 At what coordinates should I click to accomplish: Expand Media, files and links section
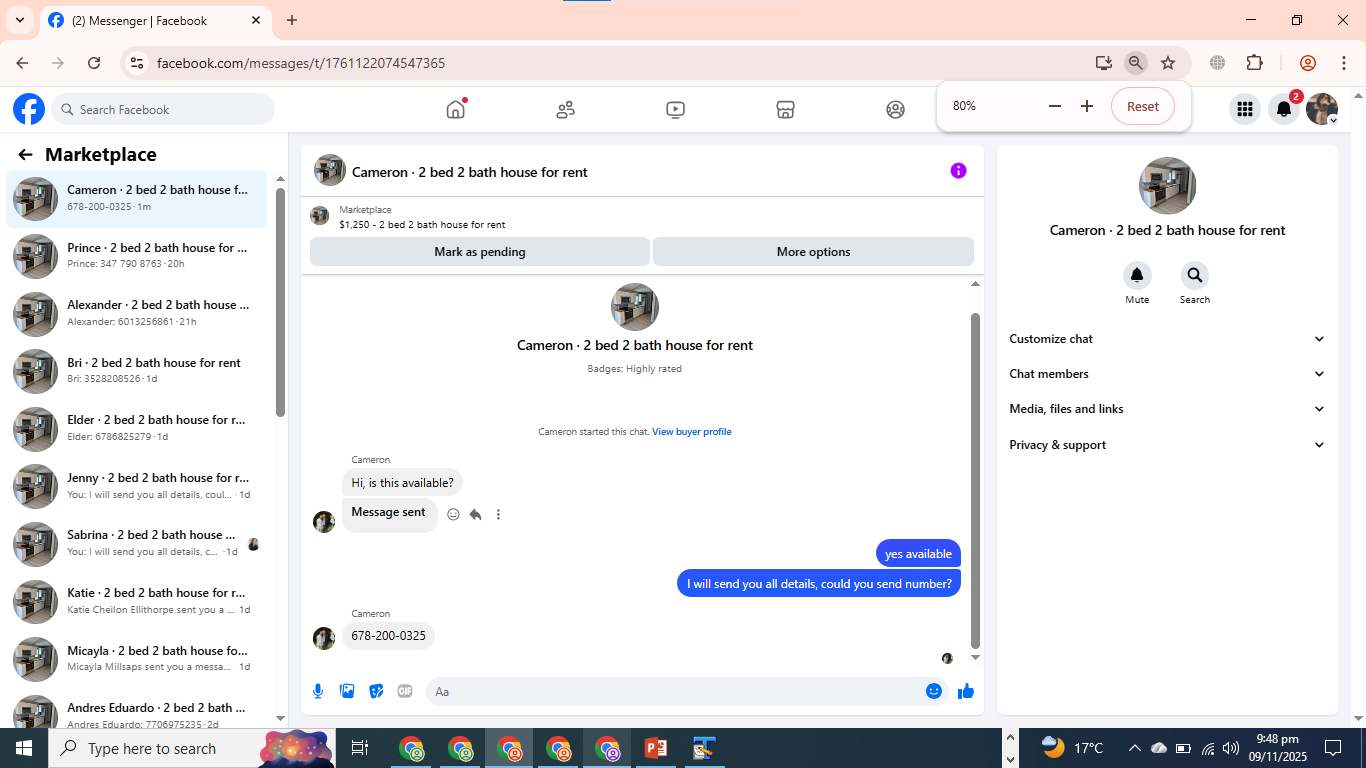(1167, 409)
